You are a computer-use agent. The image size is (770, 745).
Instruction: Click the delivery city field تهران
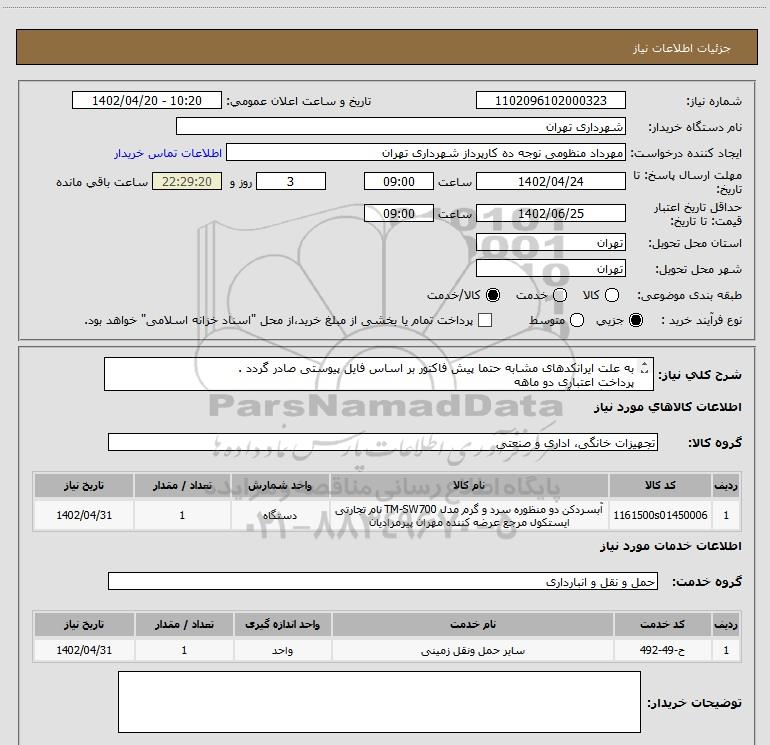tap(550, 269)
